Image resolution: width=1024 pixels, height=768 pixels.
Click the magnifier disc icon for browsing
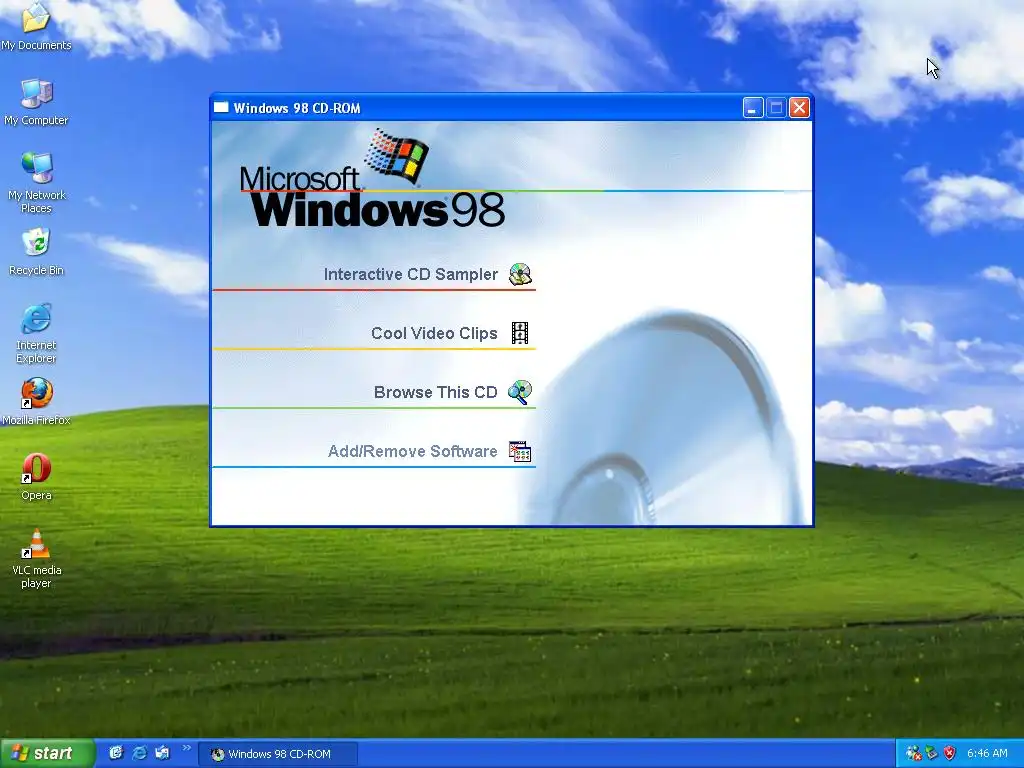point(520,392)
